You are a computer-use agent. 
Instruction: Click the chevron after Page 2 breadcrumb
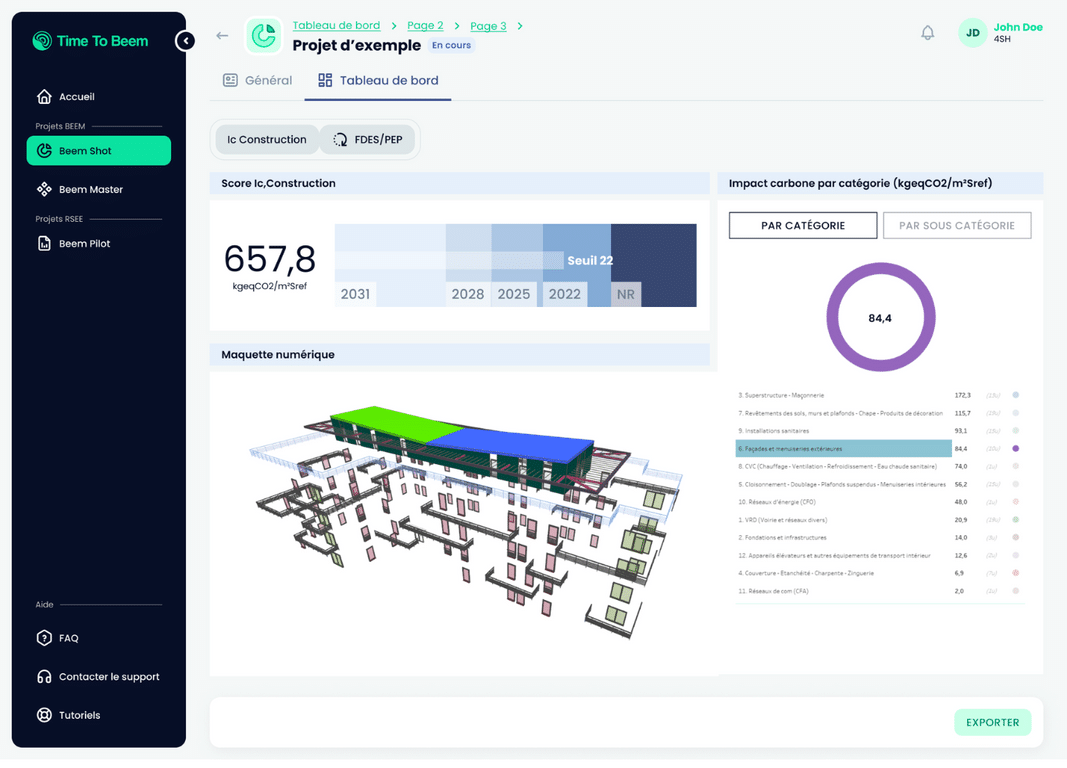457,26
